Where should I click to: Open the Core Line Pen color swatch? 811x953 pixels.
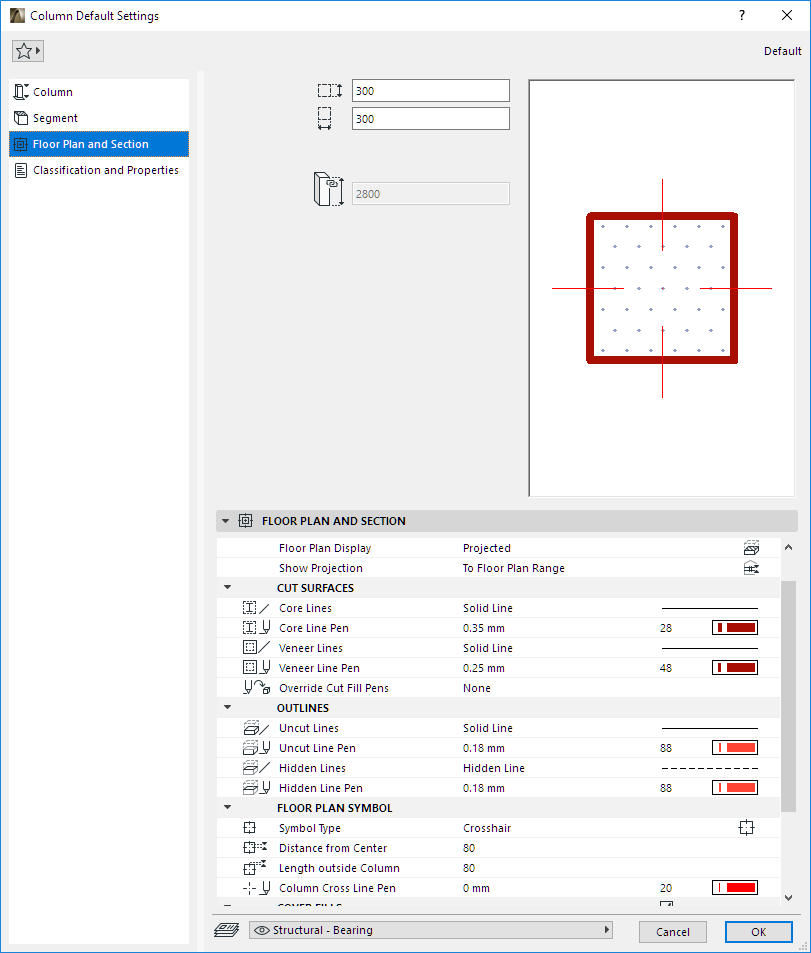point(735,628)
